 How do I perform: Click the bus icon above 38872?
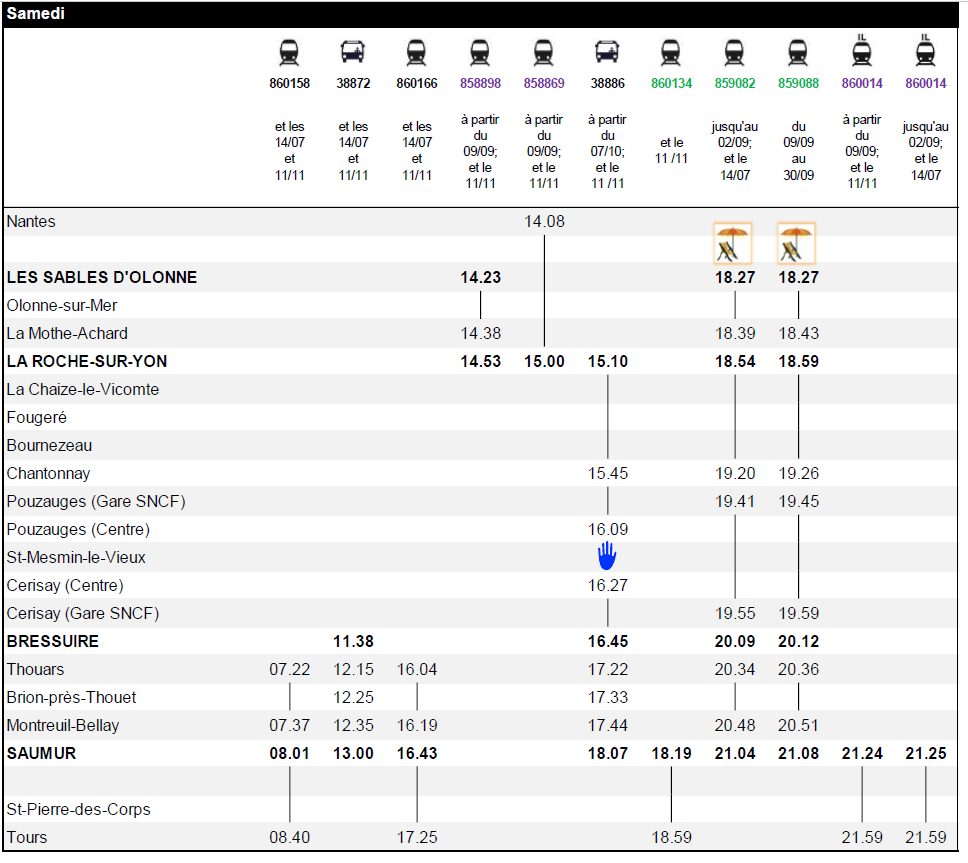(x=353, y=52)
